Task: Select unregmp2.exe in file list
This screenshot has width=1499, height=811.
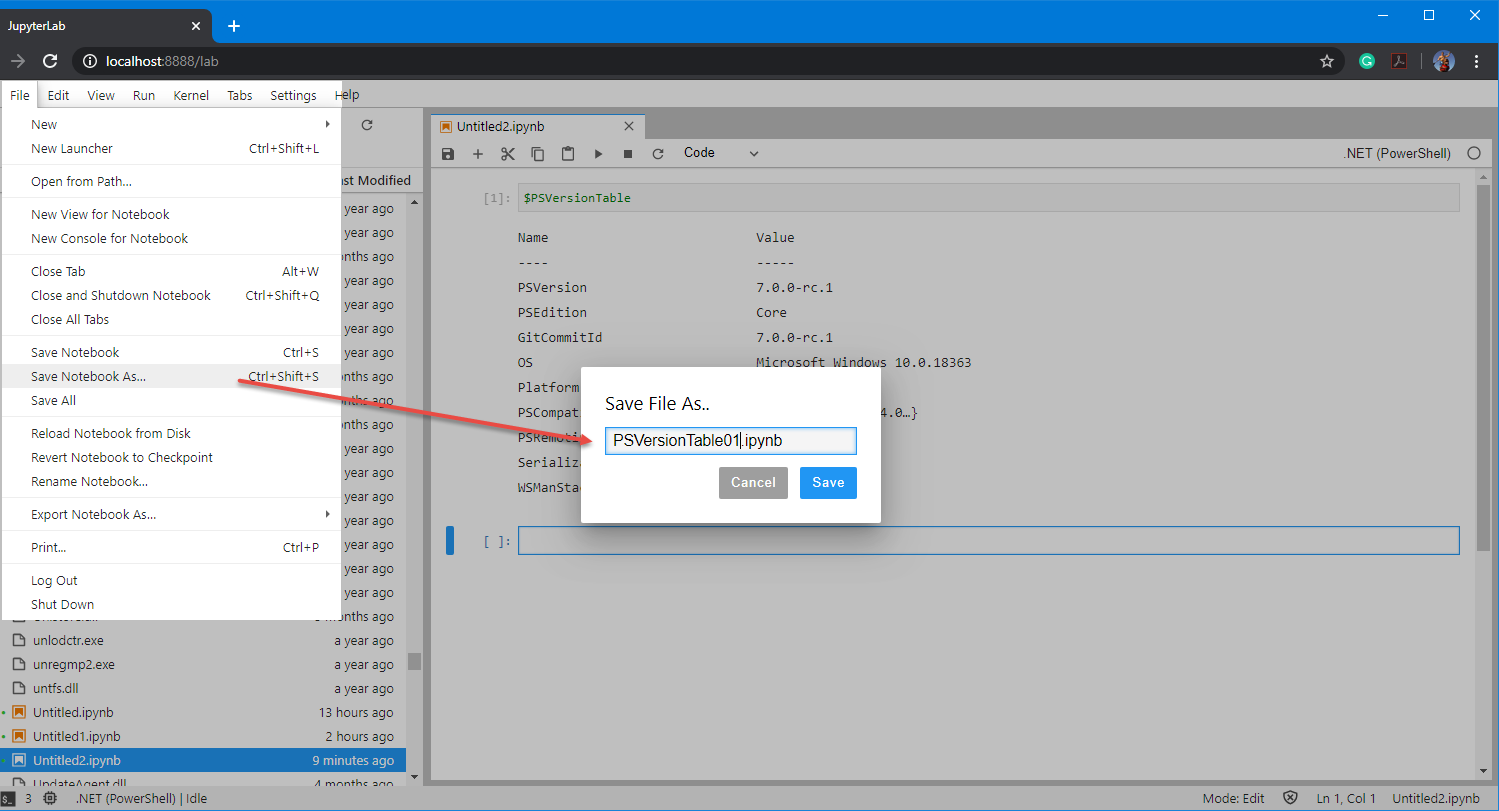Action: point(203,665)
